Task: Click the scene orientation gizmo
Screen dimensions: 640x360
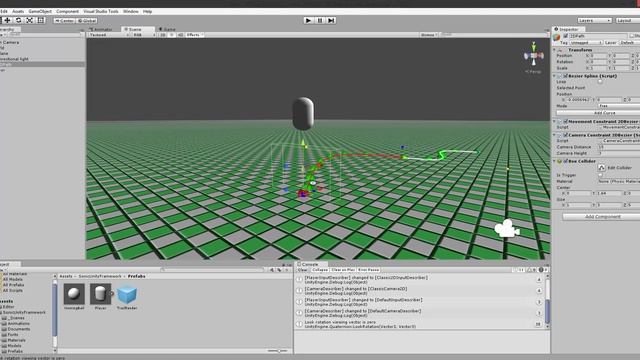Action: (x=533, y=55)
